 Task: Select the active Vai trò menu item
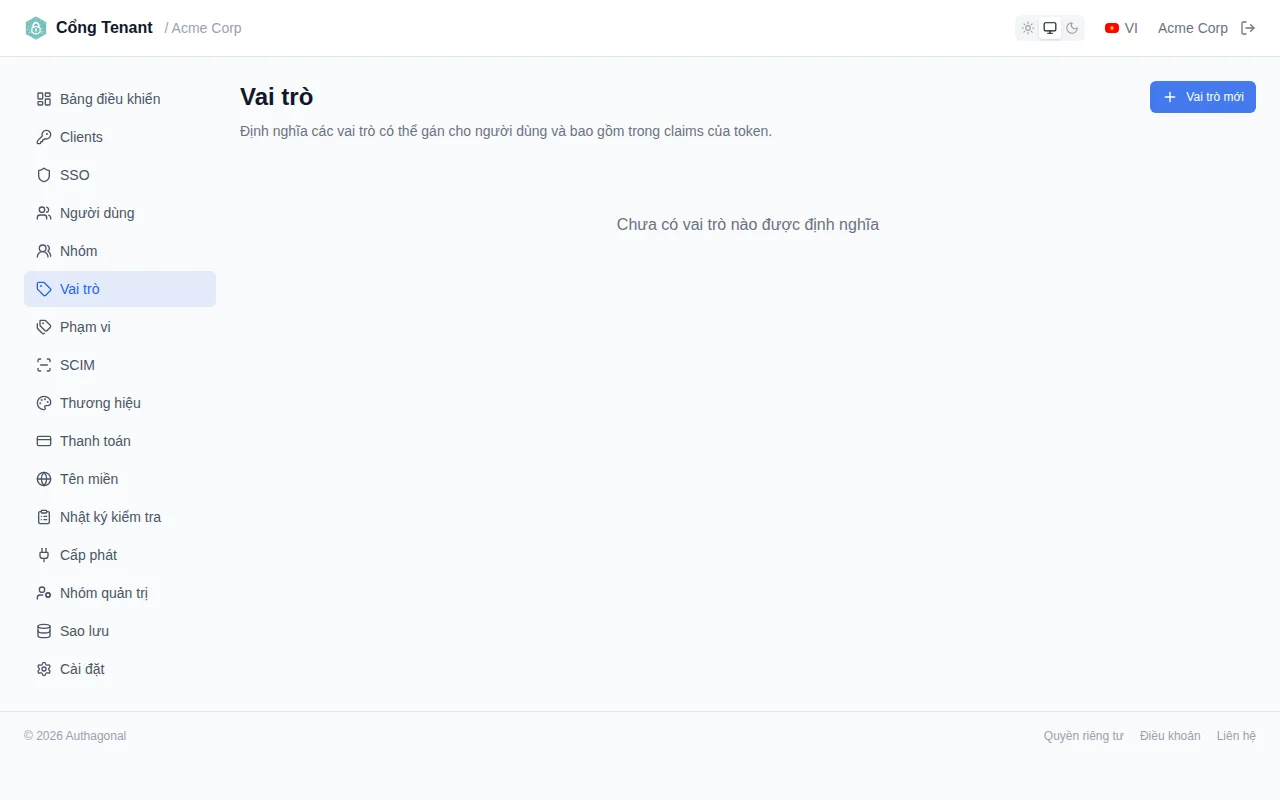point(120,289)
